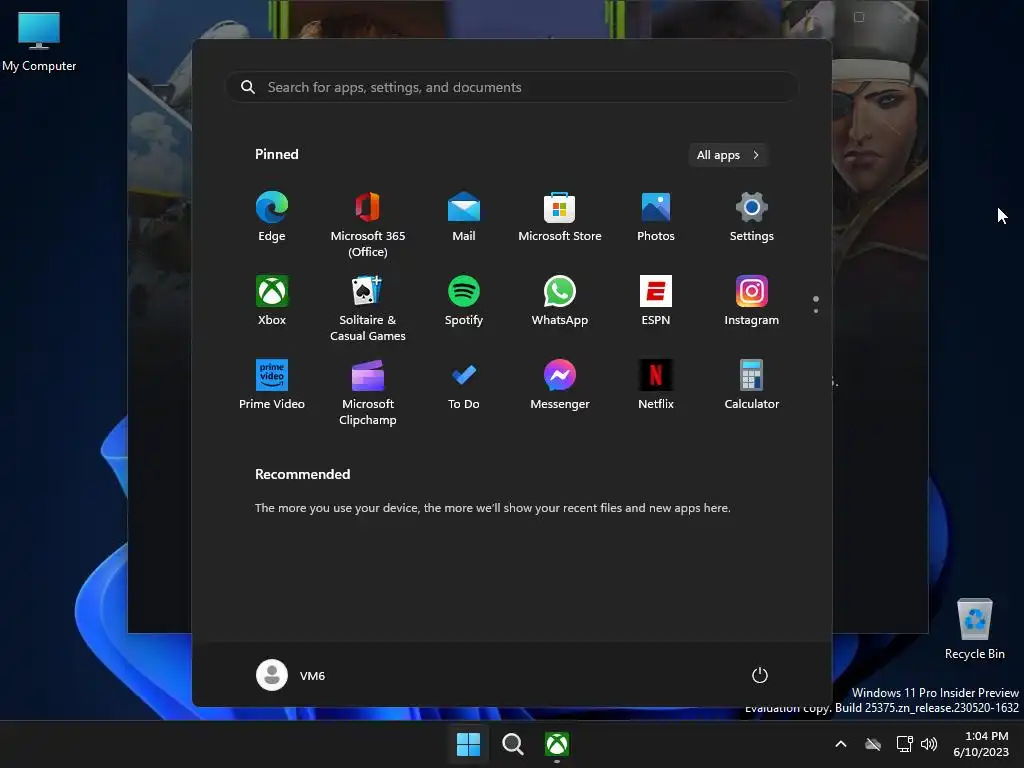Open Microsoft Store

(560, 217)
